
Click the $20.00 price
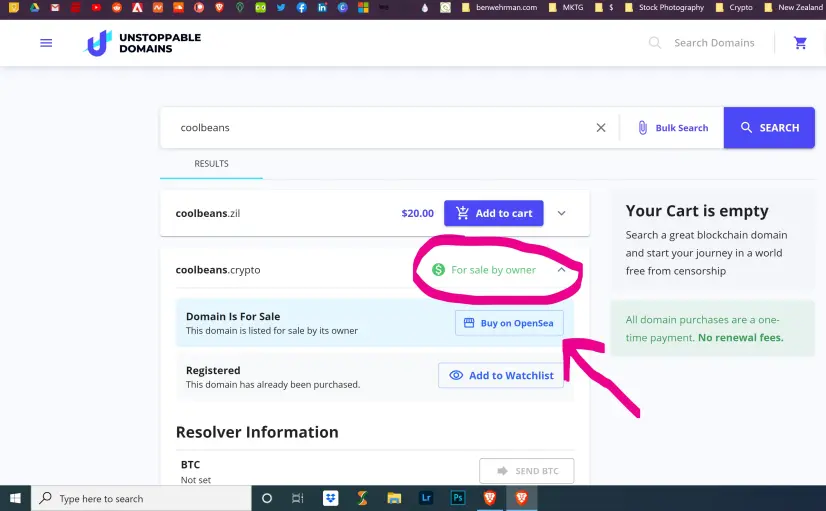[417, 213]
